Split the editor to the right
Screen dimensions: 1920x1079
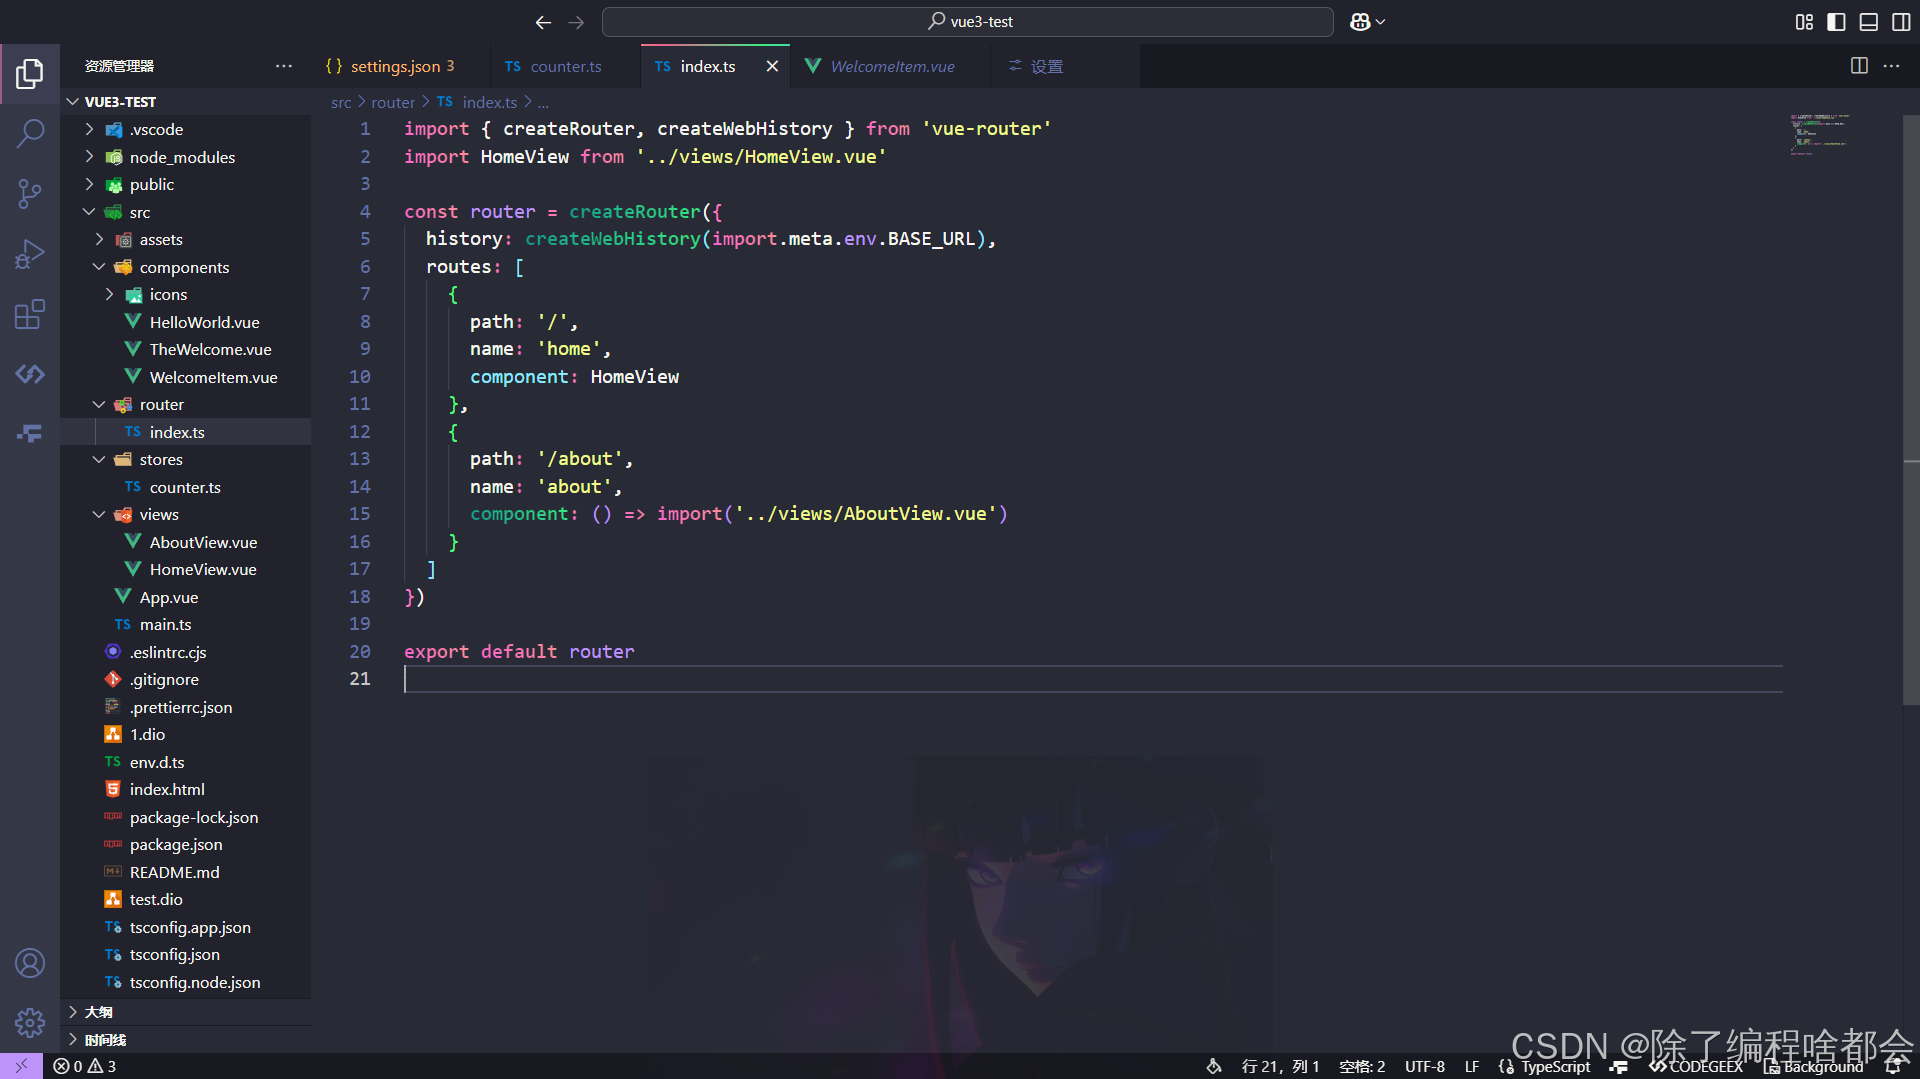(x=1859, y=66)
